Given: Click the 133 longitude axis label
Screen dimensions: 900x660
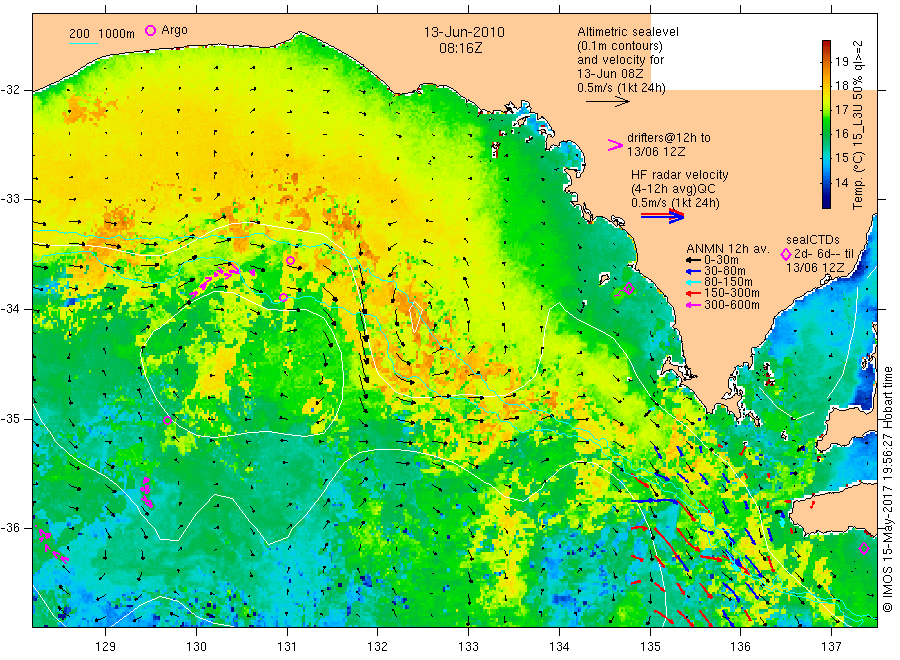Looking at the screenshot, I should click(468, 647).
